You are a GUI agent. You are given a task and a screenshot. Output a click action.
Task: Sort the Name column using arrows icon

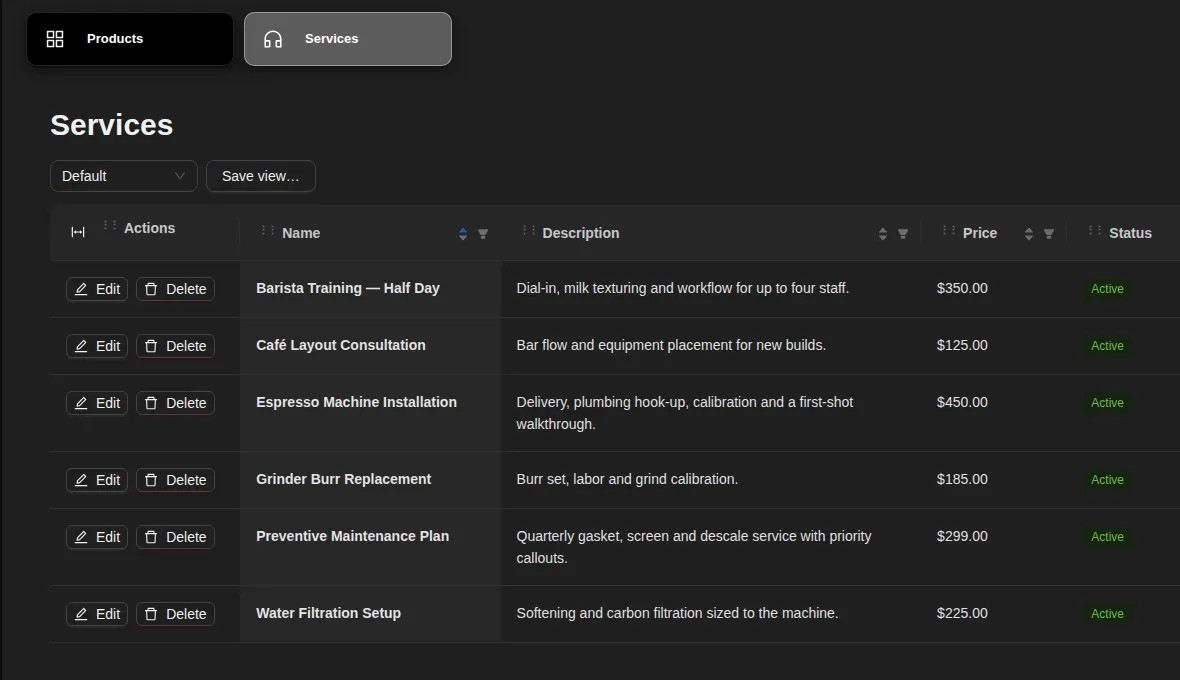[x=463, y=234]
